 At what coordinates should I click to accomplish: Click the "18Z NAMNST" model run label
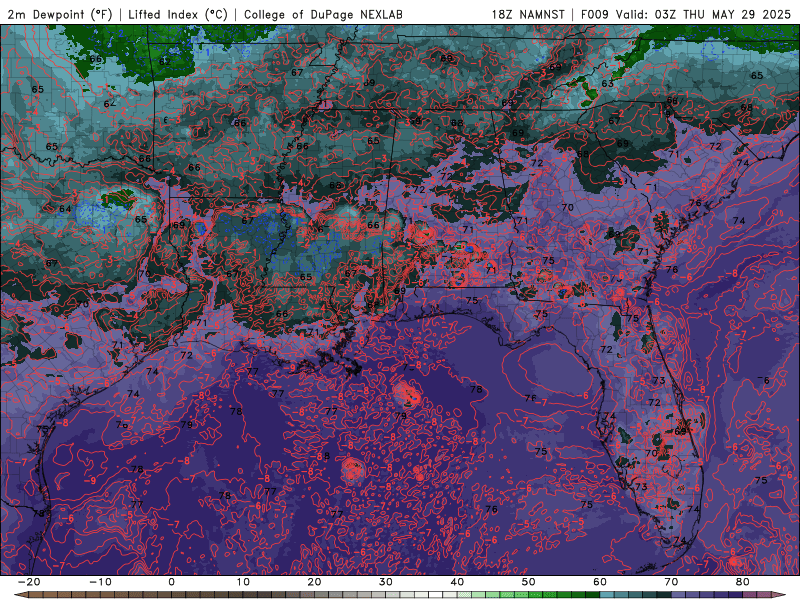[528, 14]
